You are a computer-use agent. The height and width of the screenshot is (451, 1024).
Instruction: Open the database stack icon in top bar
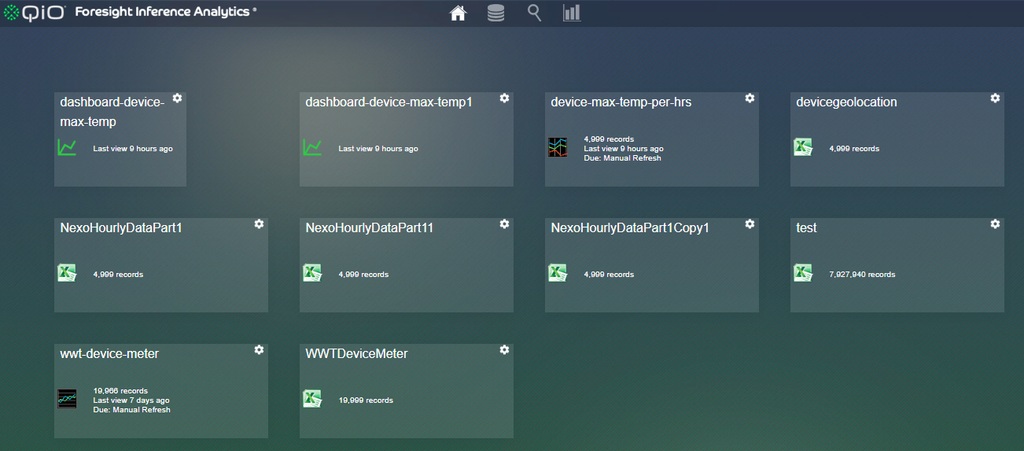tap(496, 13)
